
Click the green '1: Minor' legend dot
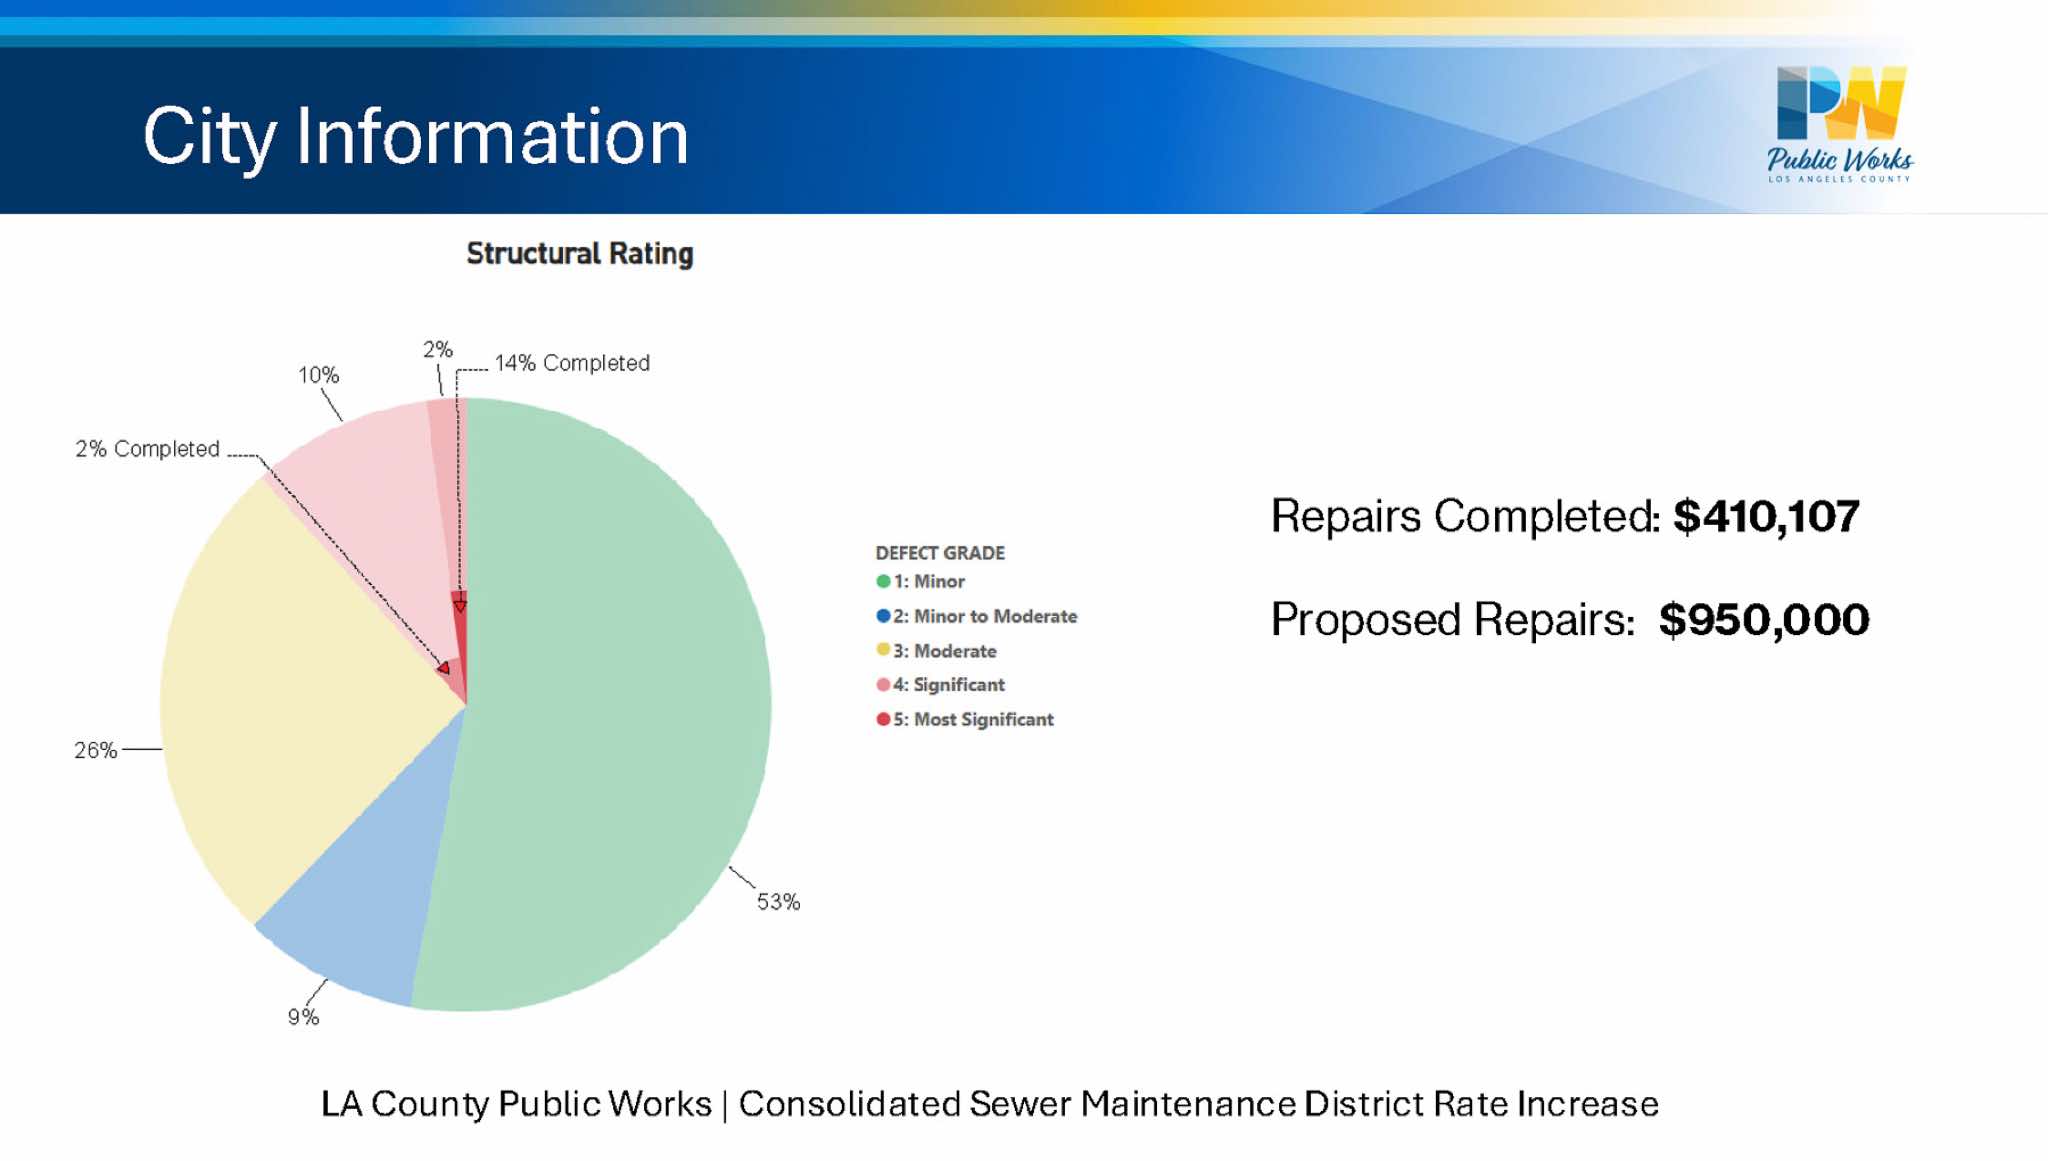pos(883,581)
